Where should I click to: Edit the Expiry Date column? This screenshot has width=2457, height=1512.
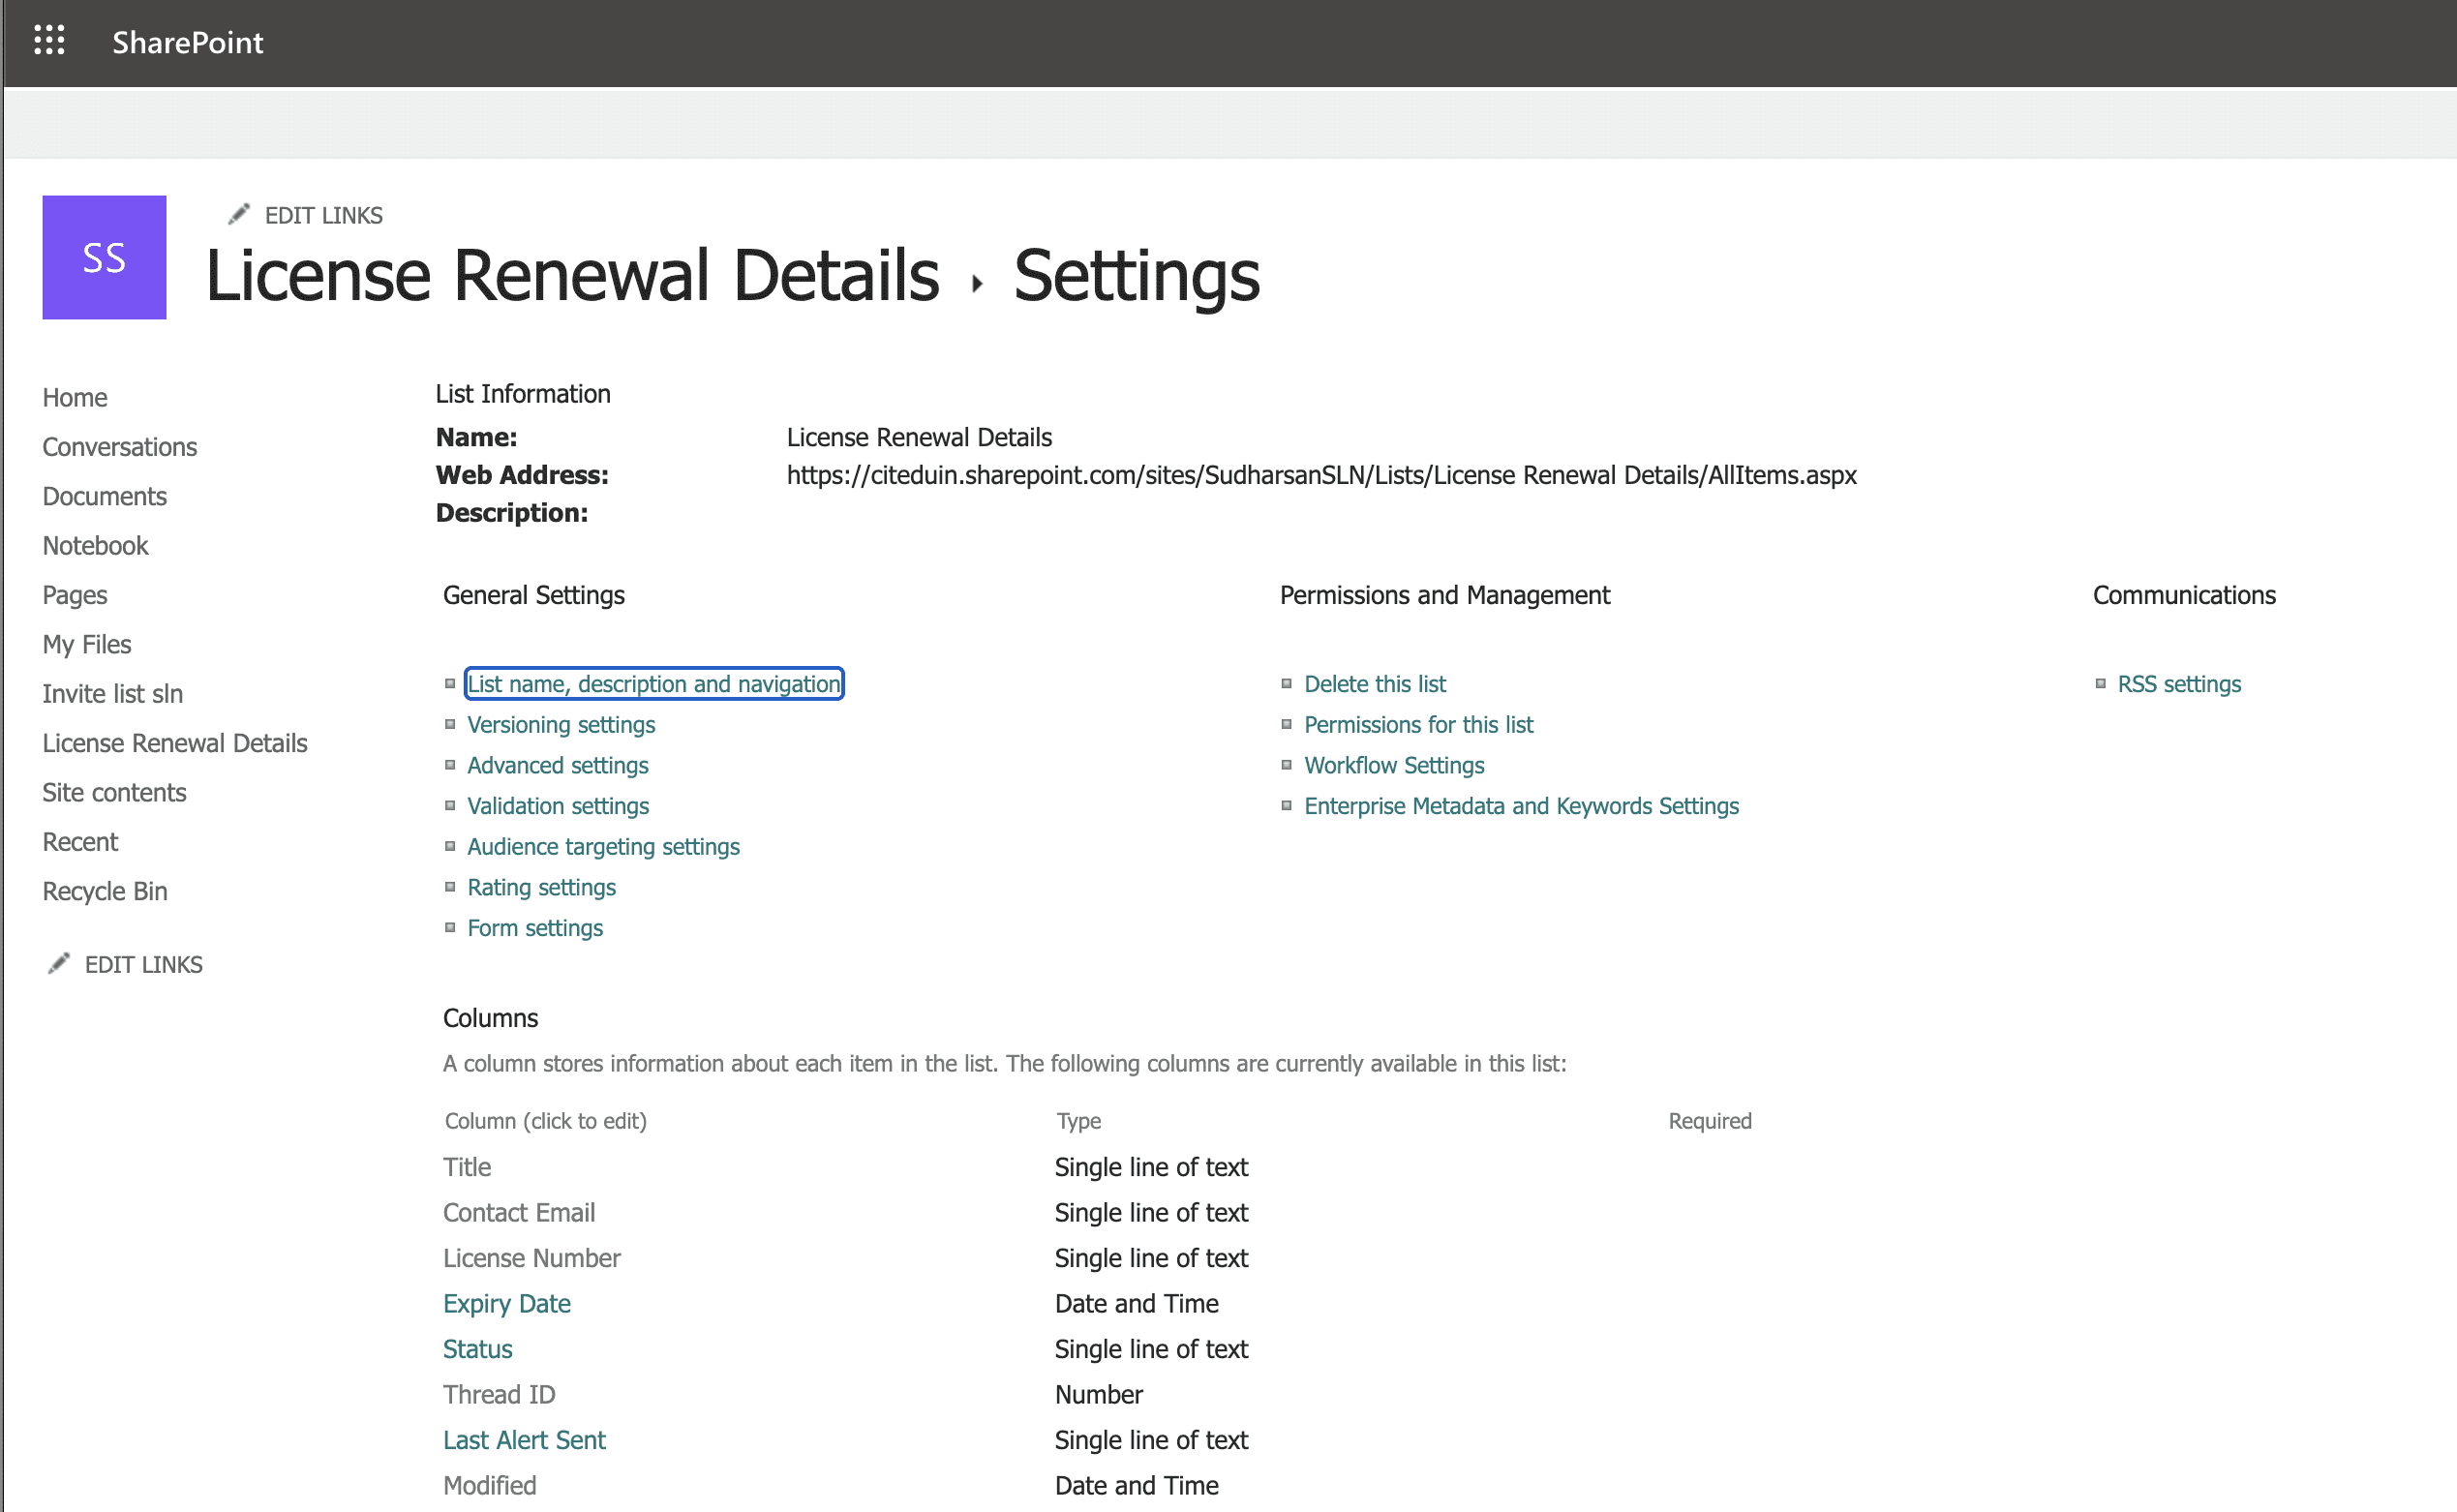pyautogui.click(x=507, y=1304)
